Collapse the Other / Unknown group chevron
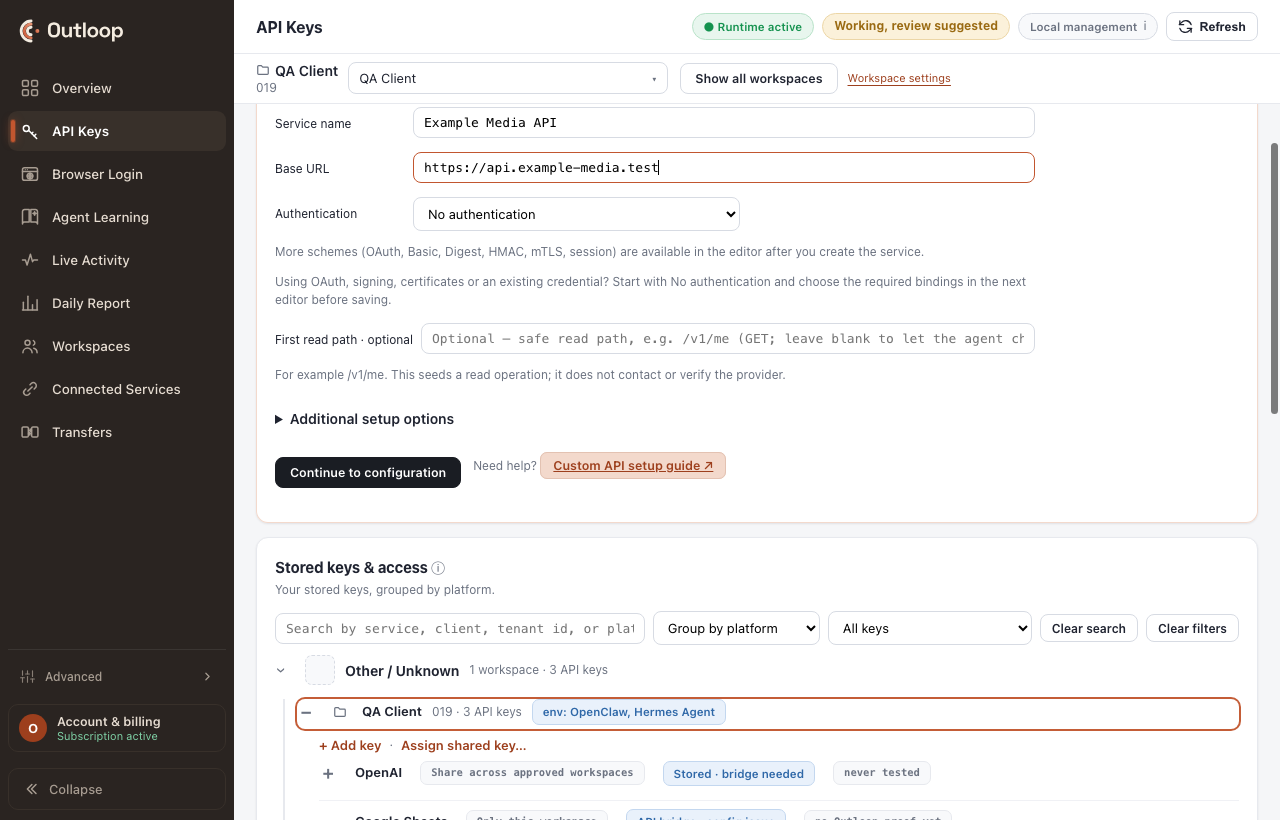Viewport: 1280px width, 820px height. click(281, 670)
